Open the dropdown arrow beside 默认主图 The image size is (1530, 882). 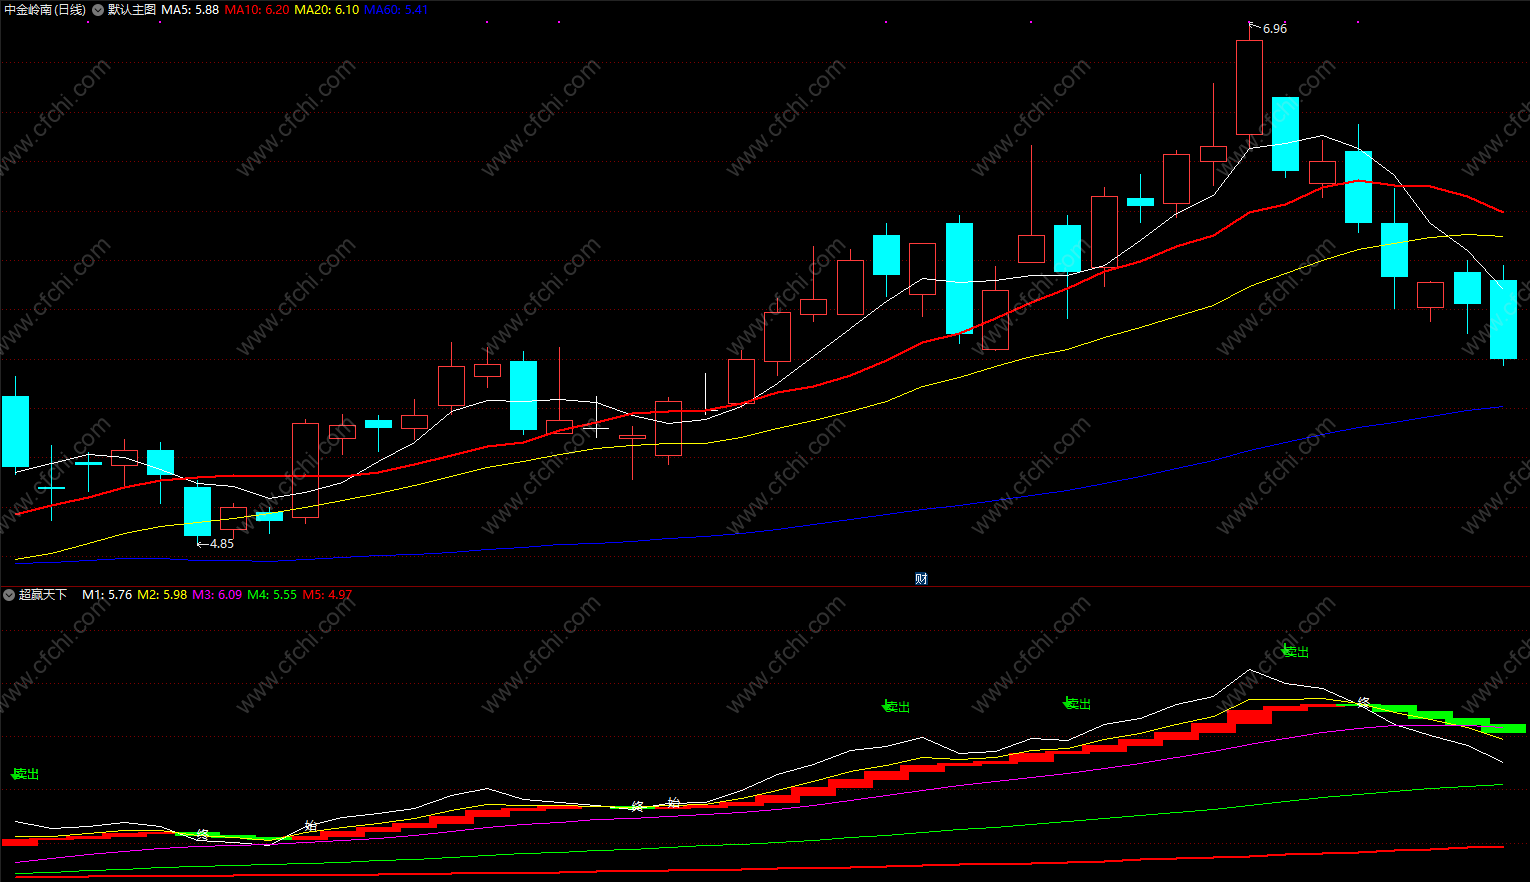click(x=98, y=10)
